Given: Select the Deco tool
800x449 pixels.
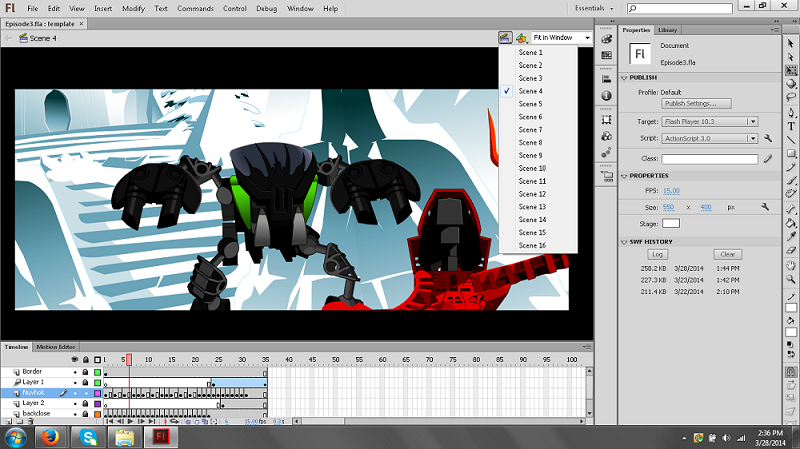Looking at the screenshot, I should [791, 193].
